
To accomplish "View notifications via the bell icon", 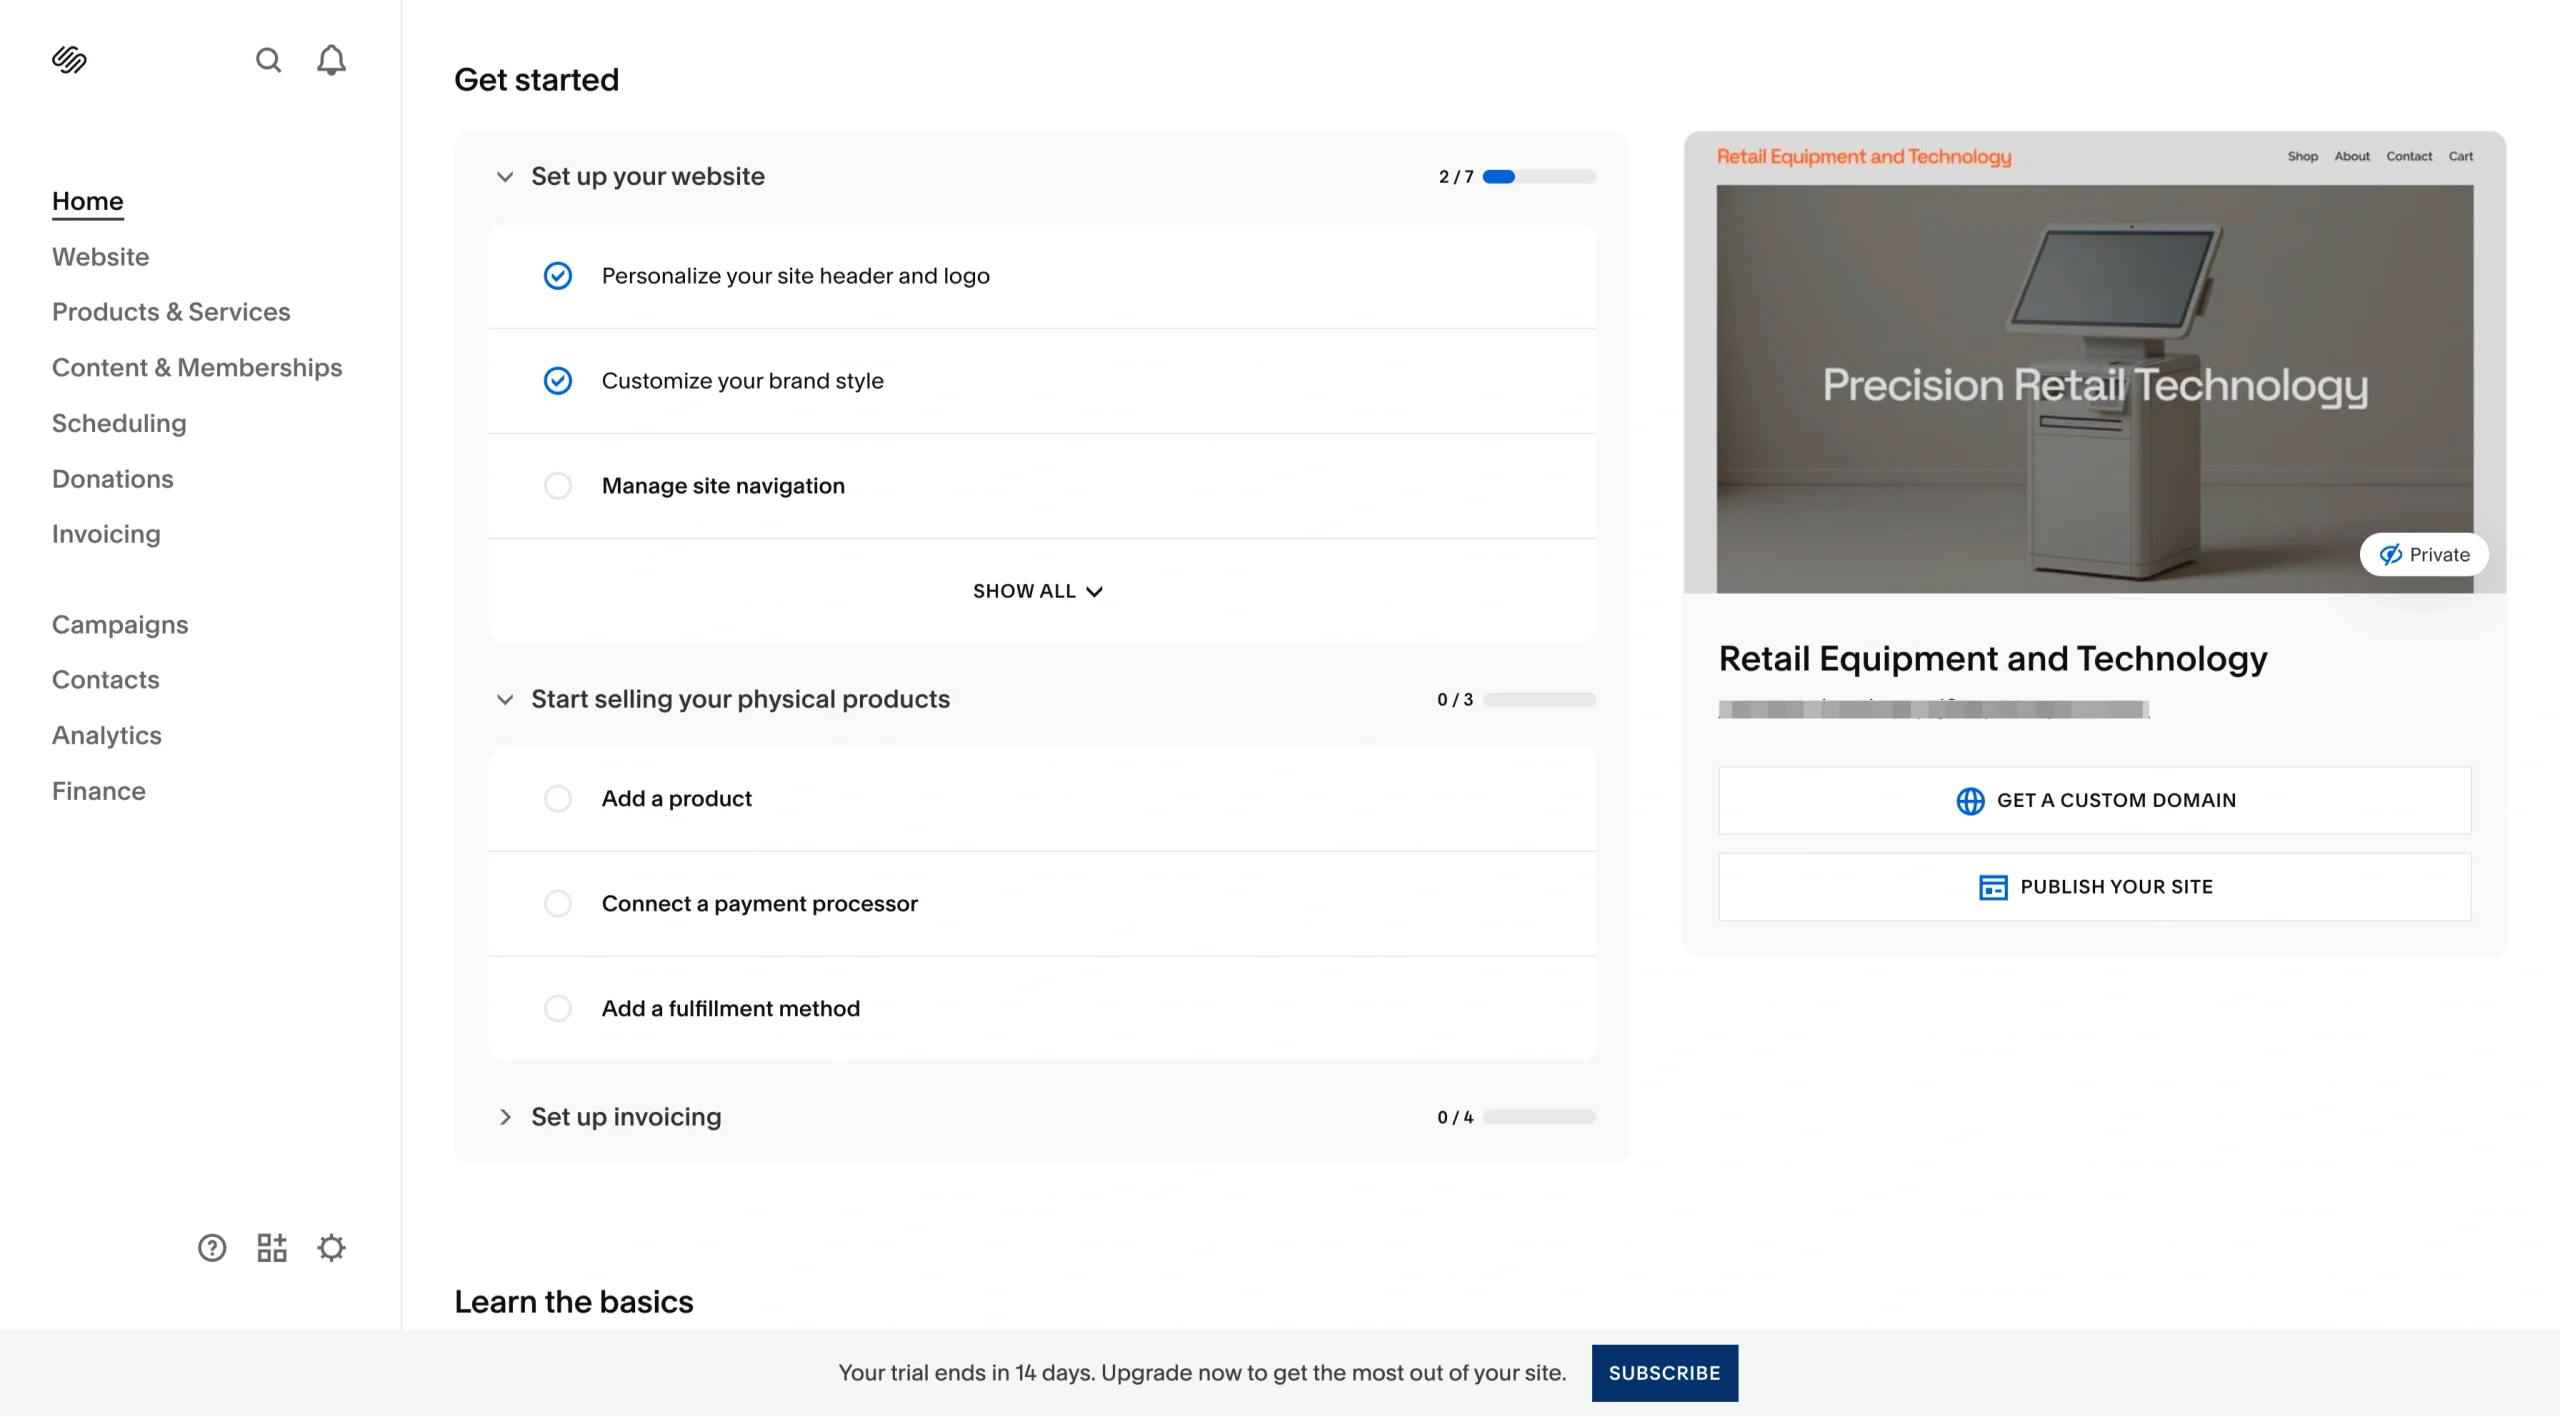I will tap(331, 60).
